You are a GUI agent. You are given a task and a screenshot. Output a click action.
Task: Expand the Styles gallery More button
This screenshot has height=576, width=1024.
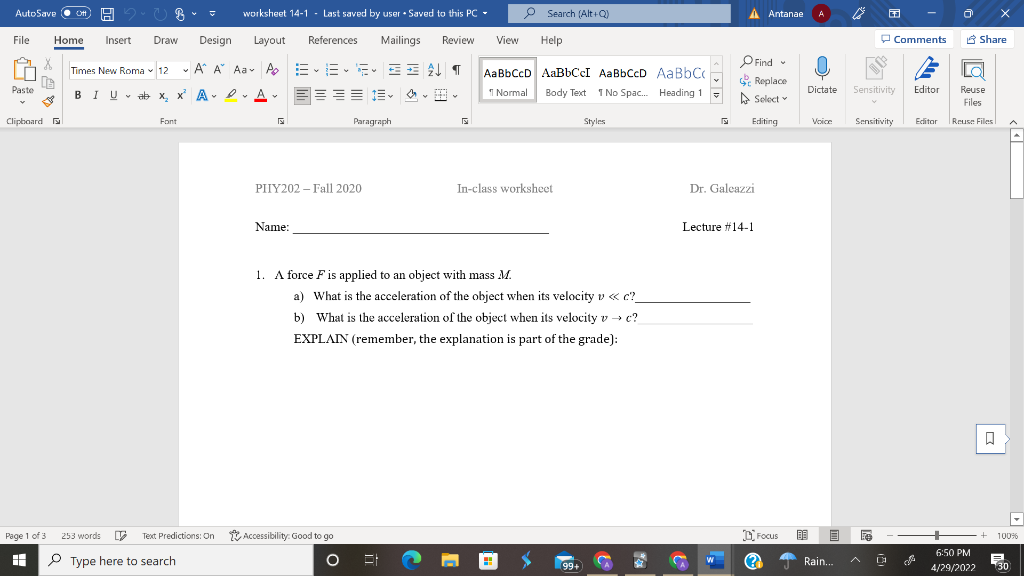coord(716,95)
